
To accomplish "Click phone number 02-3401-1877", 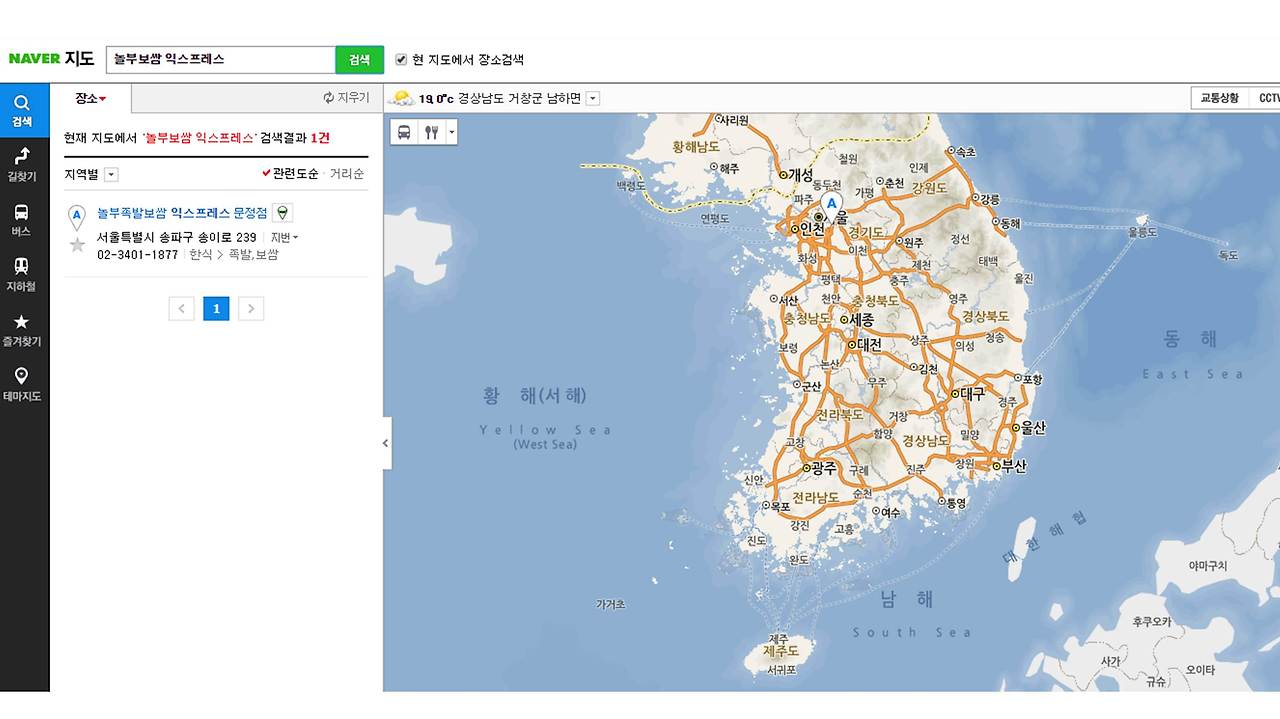I will pyautogui.click(x=137, y=255).
